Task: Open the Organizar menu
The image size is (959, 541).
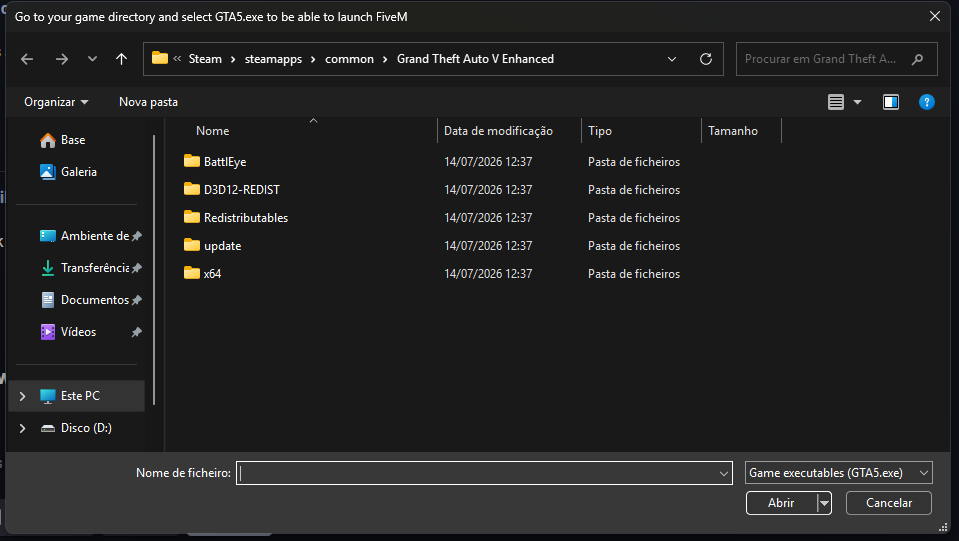Action: (x=56, y=102)
